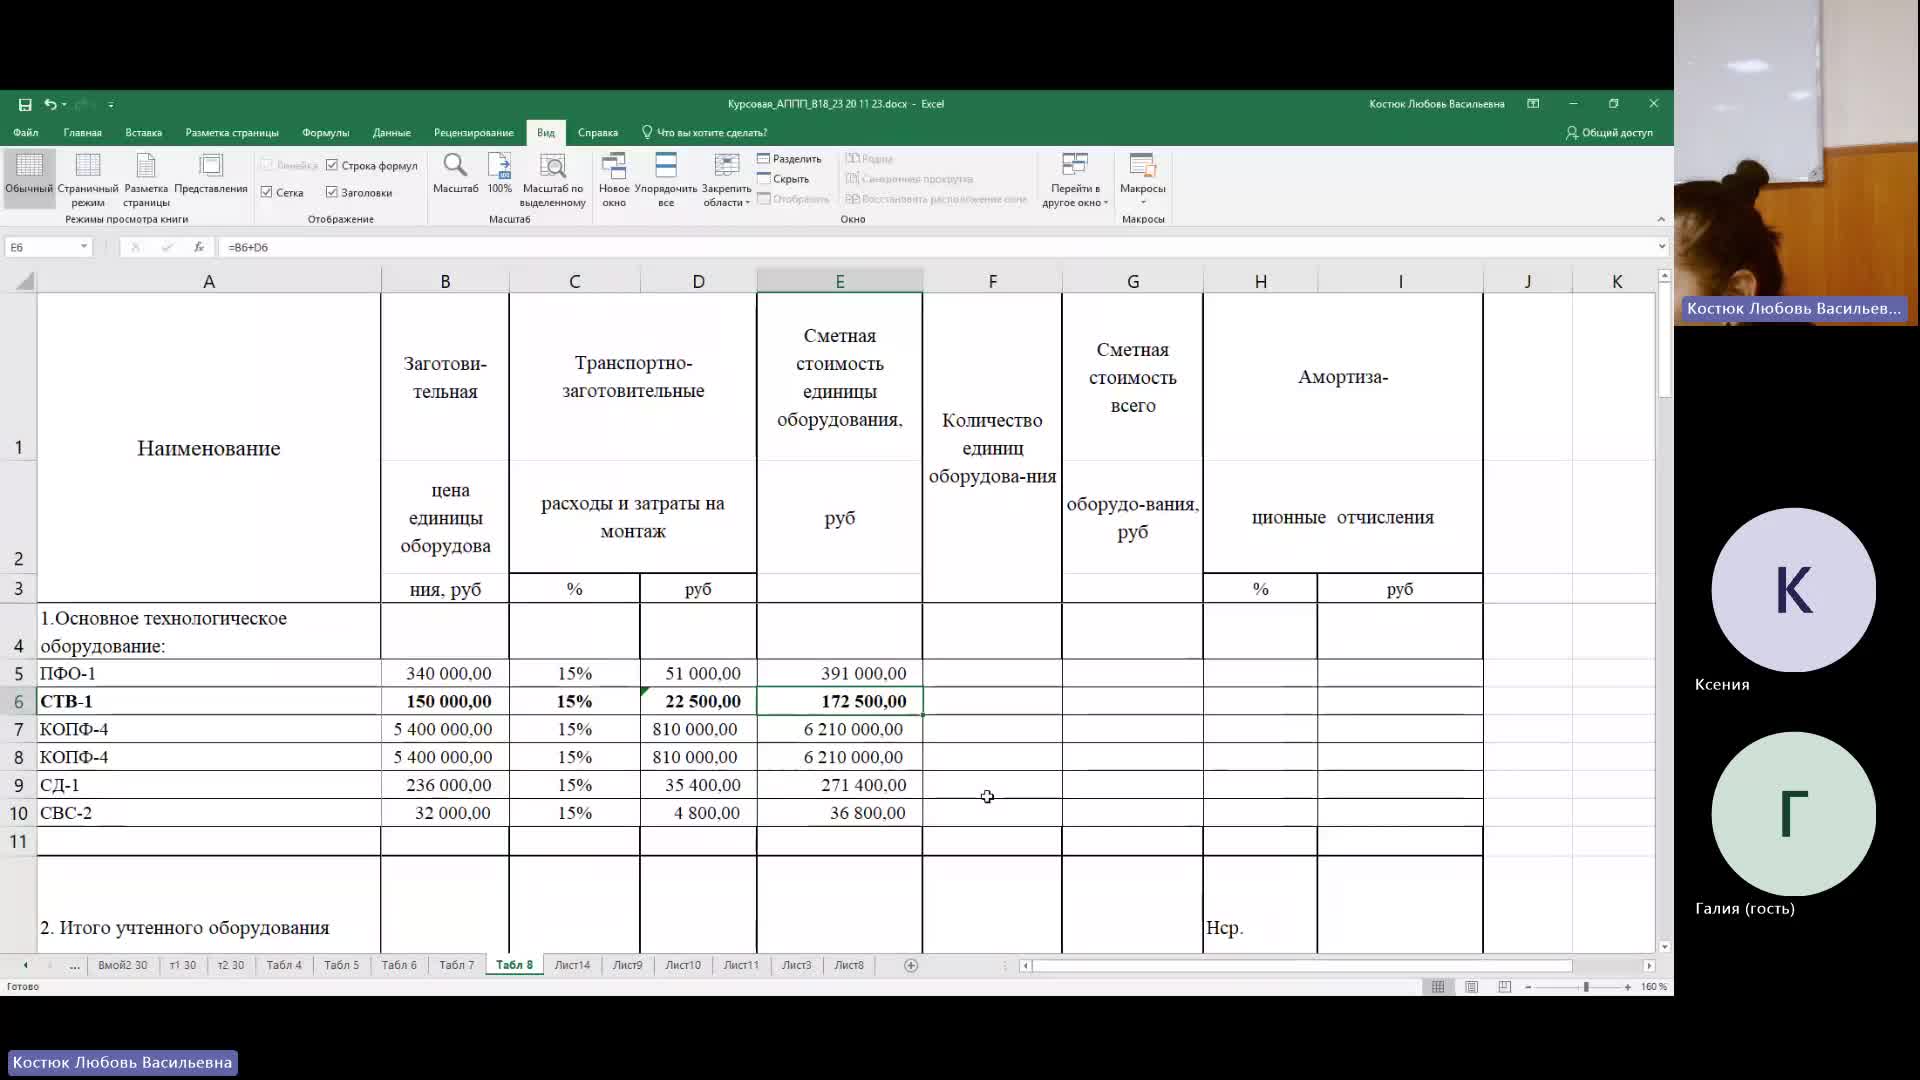
Task: Click Normal view grid icon in status bar
Action: click(1438, 987)
